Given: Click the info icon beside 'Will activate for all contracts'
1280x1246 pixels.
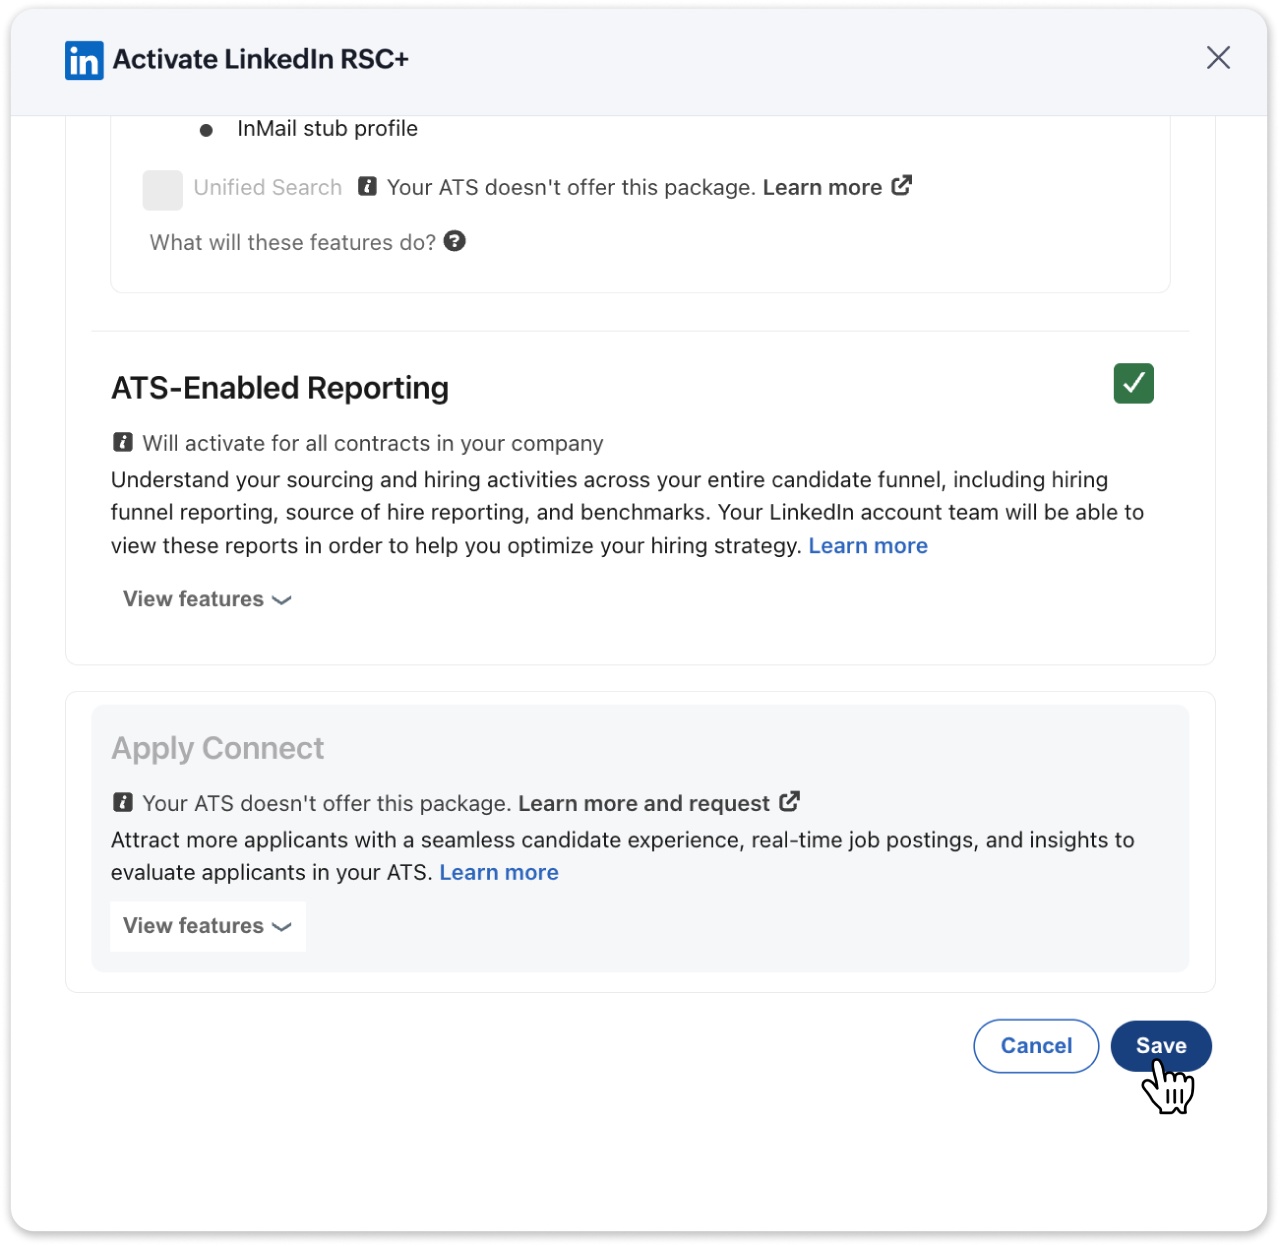Looking at the screenshot, I should [x=123, y=442].
